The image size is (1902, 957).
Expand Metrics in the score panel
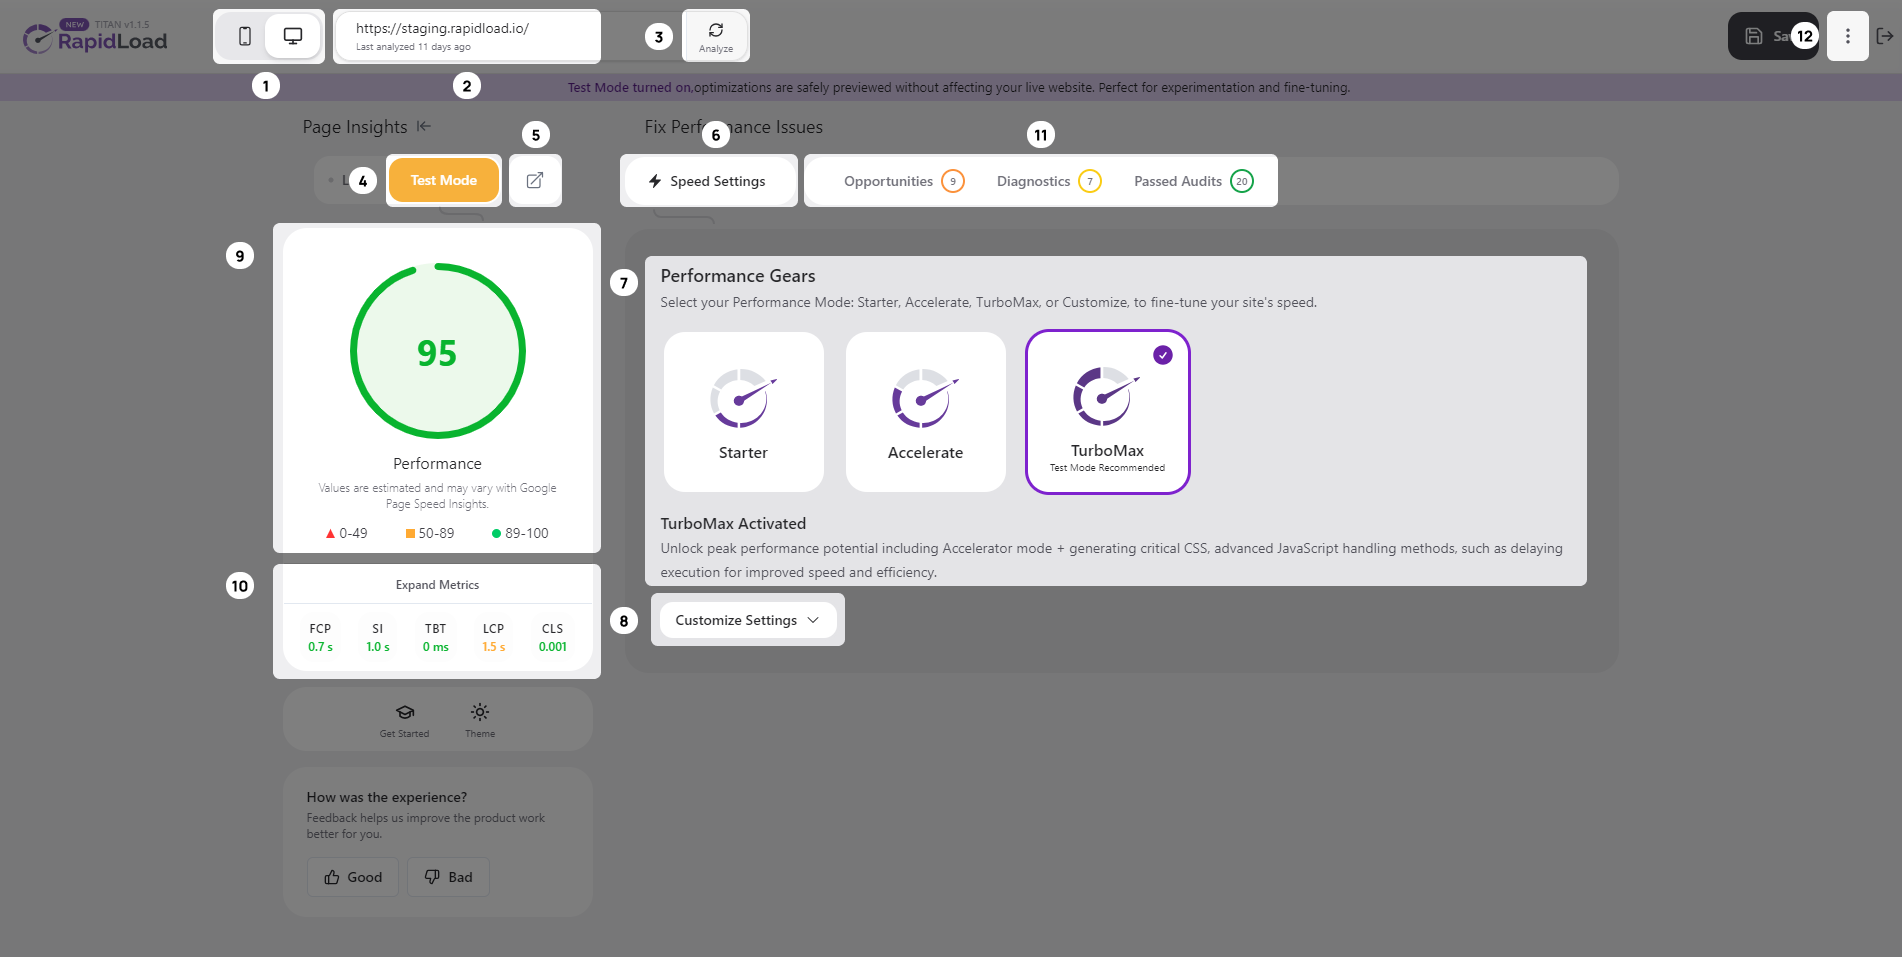(437, 585)
